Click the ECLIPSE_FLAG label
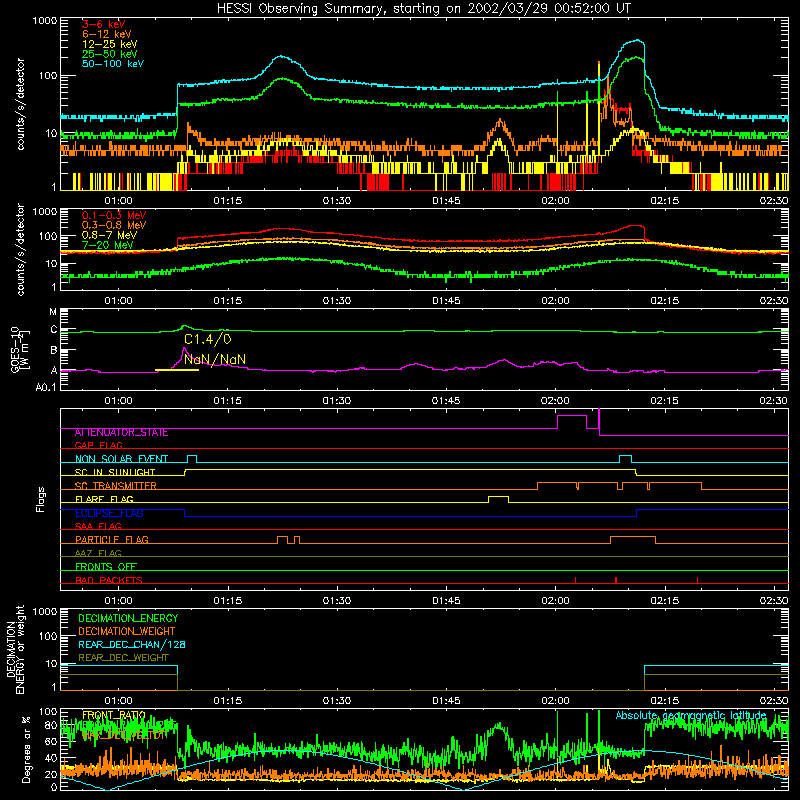 109,513
